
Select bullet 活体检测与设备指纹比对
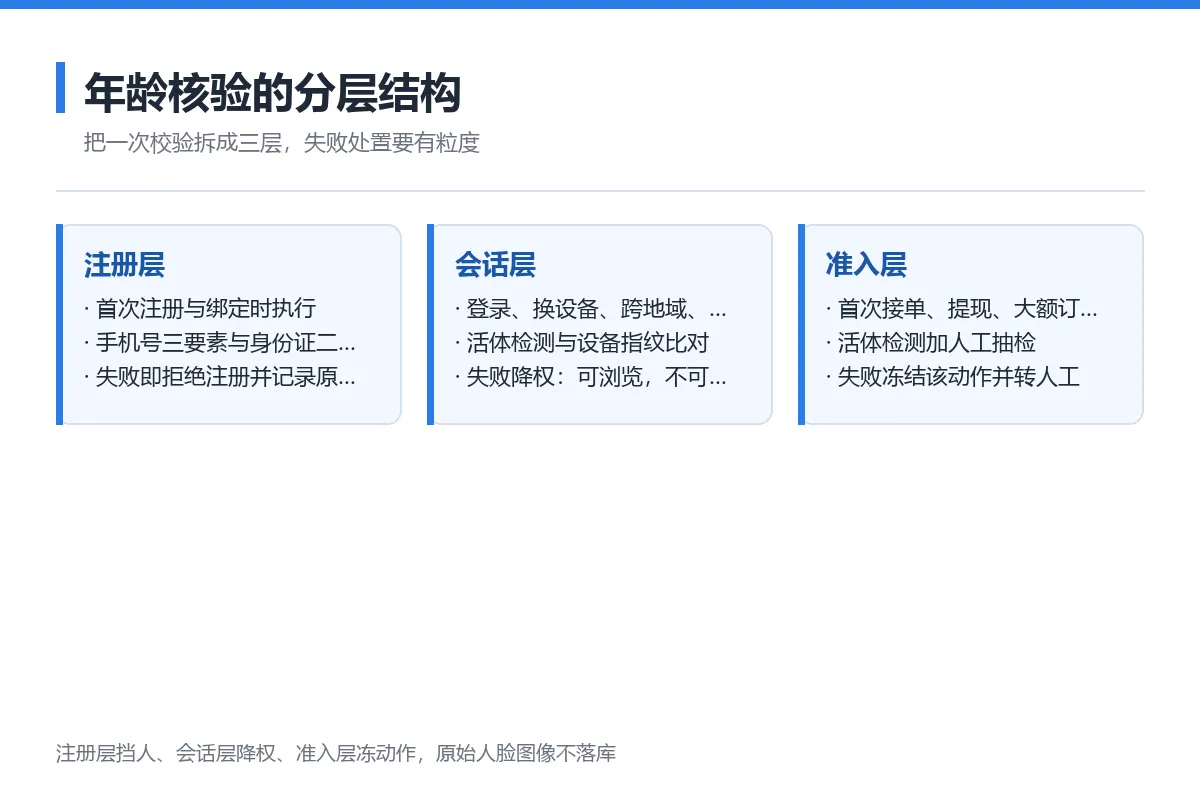pyautogui.click(x=582, y=343)
